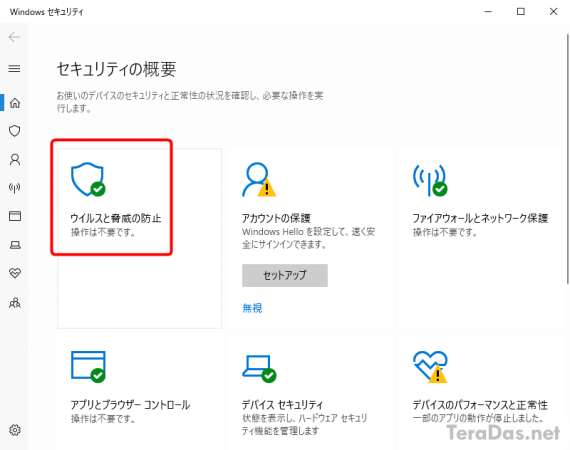Click the heart health icon with warning
The height and width of the screenshot is (450, 570).
point(430,367)
